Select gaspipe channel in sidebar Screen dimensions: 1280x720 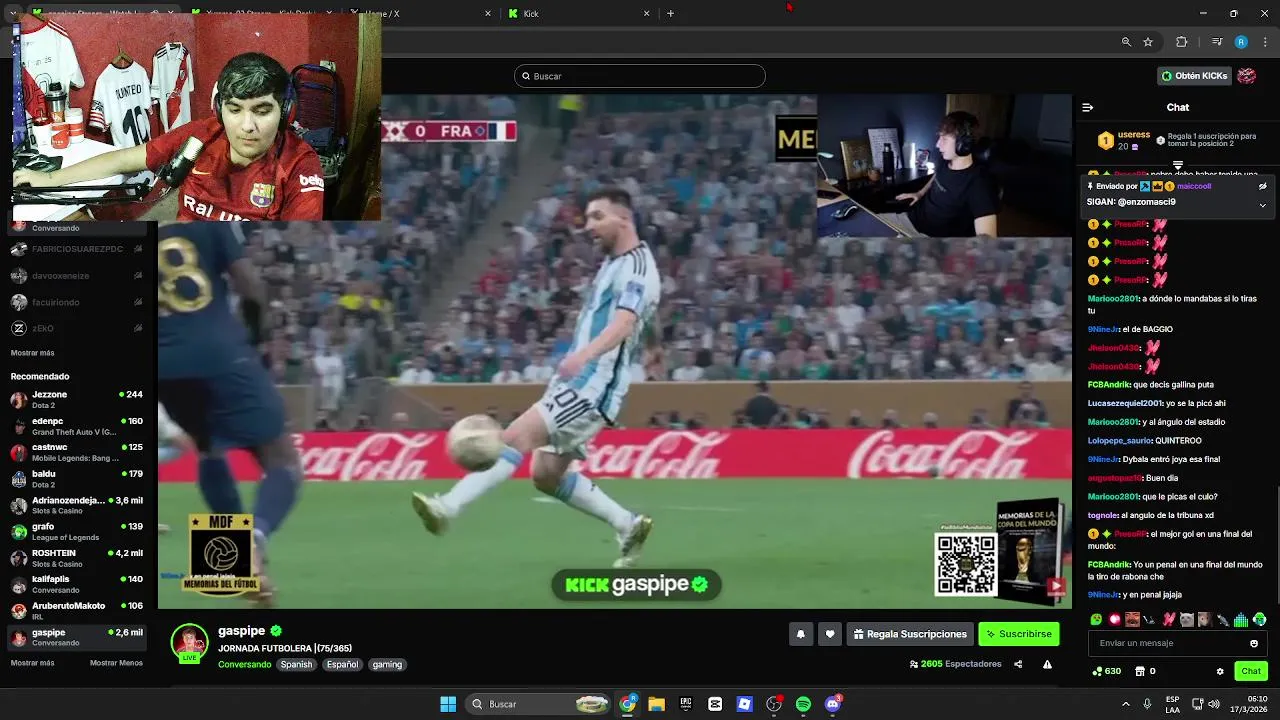click(x=77, y=637)
